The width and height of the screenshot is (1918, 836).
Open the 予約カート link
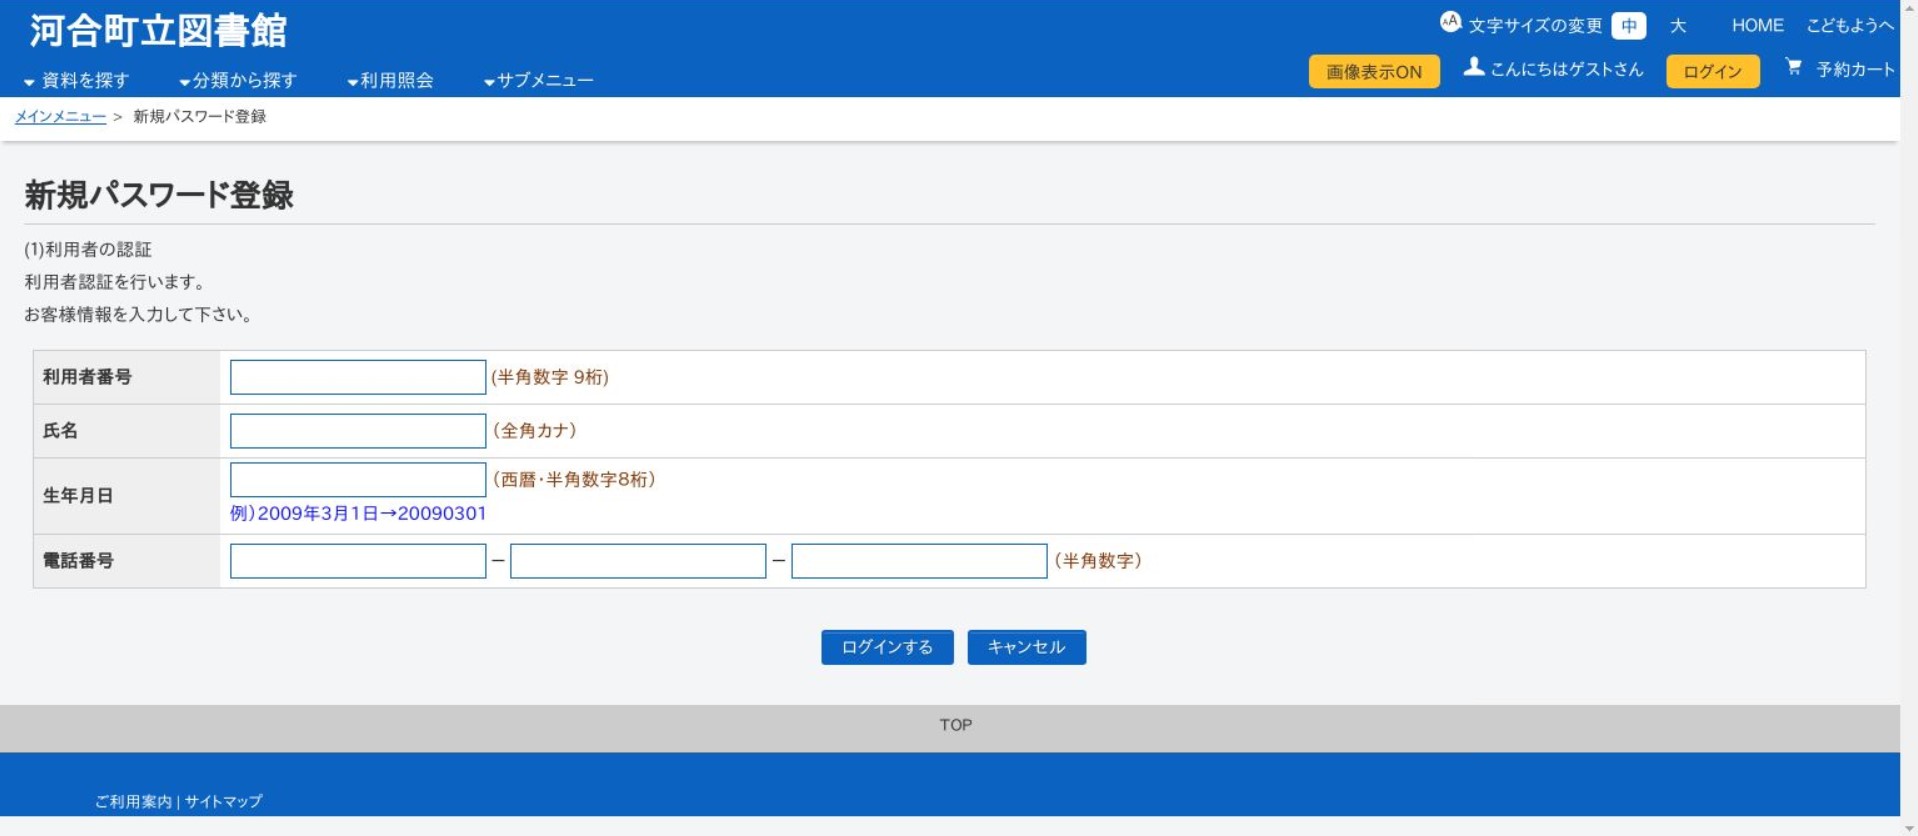tap(1855, 70)
